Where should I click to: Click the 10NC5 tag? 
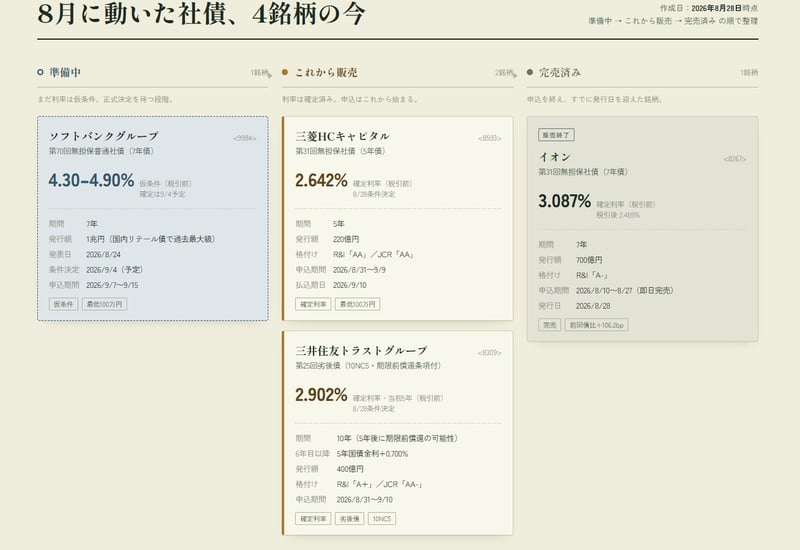(x=382, y=519)
